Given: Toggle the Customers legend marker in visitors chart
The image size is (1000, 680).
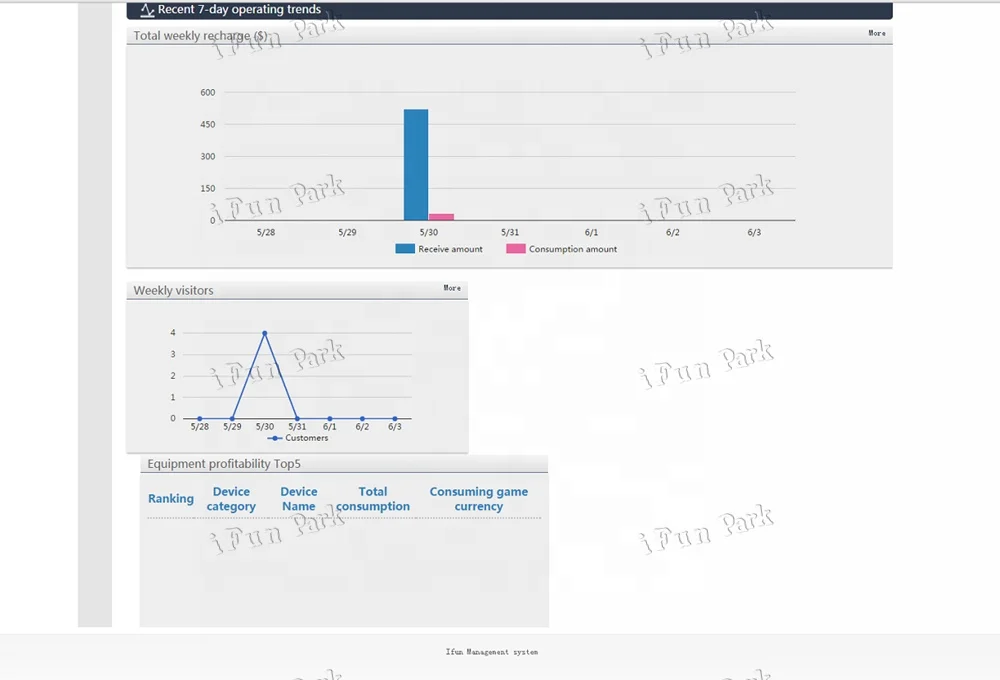Looking at the screenshot, I should pos(275,438).
